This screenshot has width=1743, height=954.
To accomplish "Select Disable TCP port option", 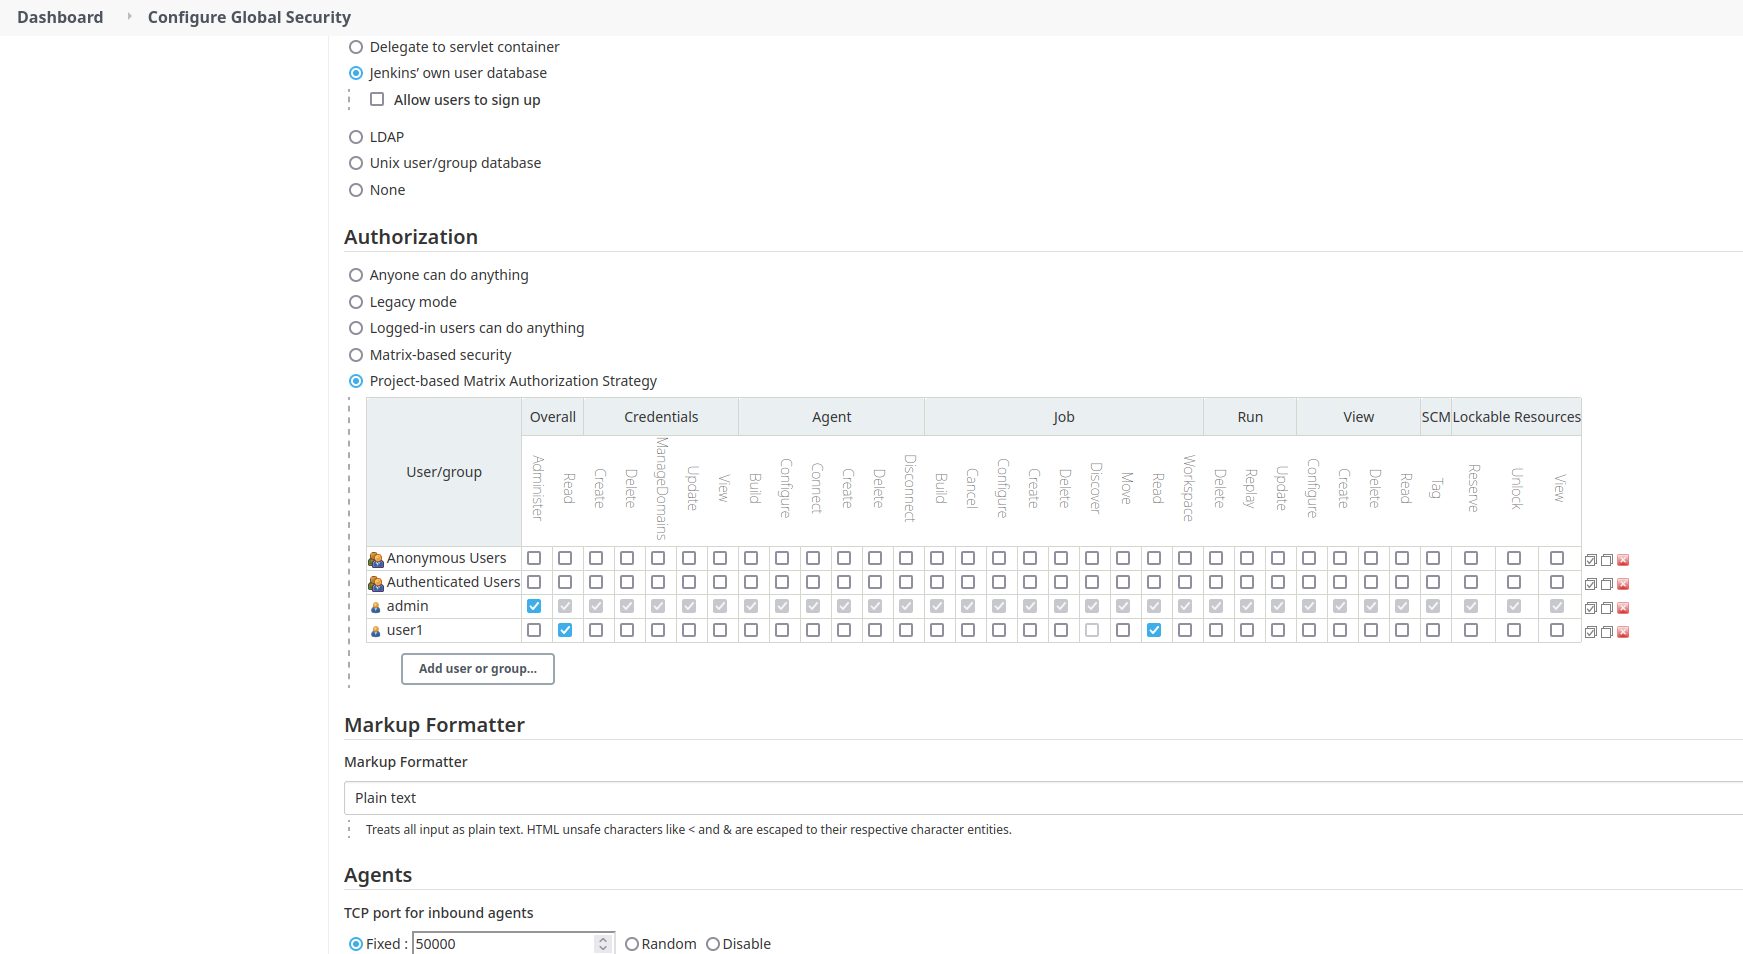I will [x=713, y=944].
